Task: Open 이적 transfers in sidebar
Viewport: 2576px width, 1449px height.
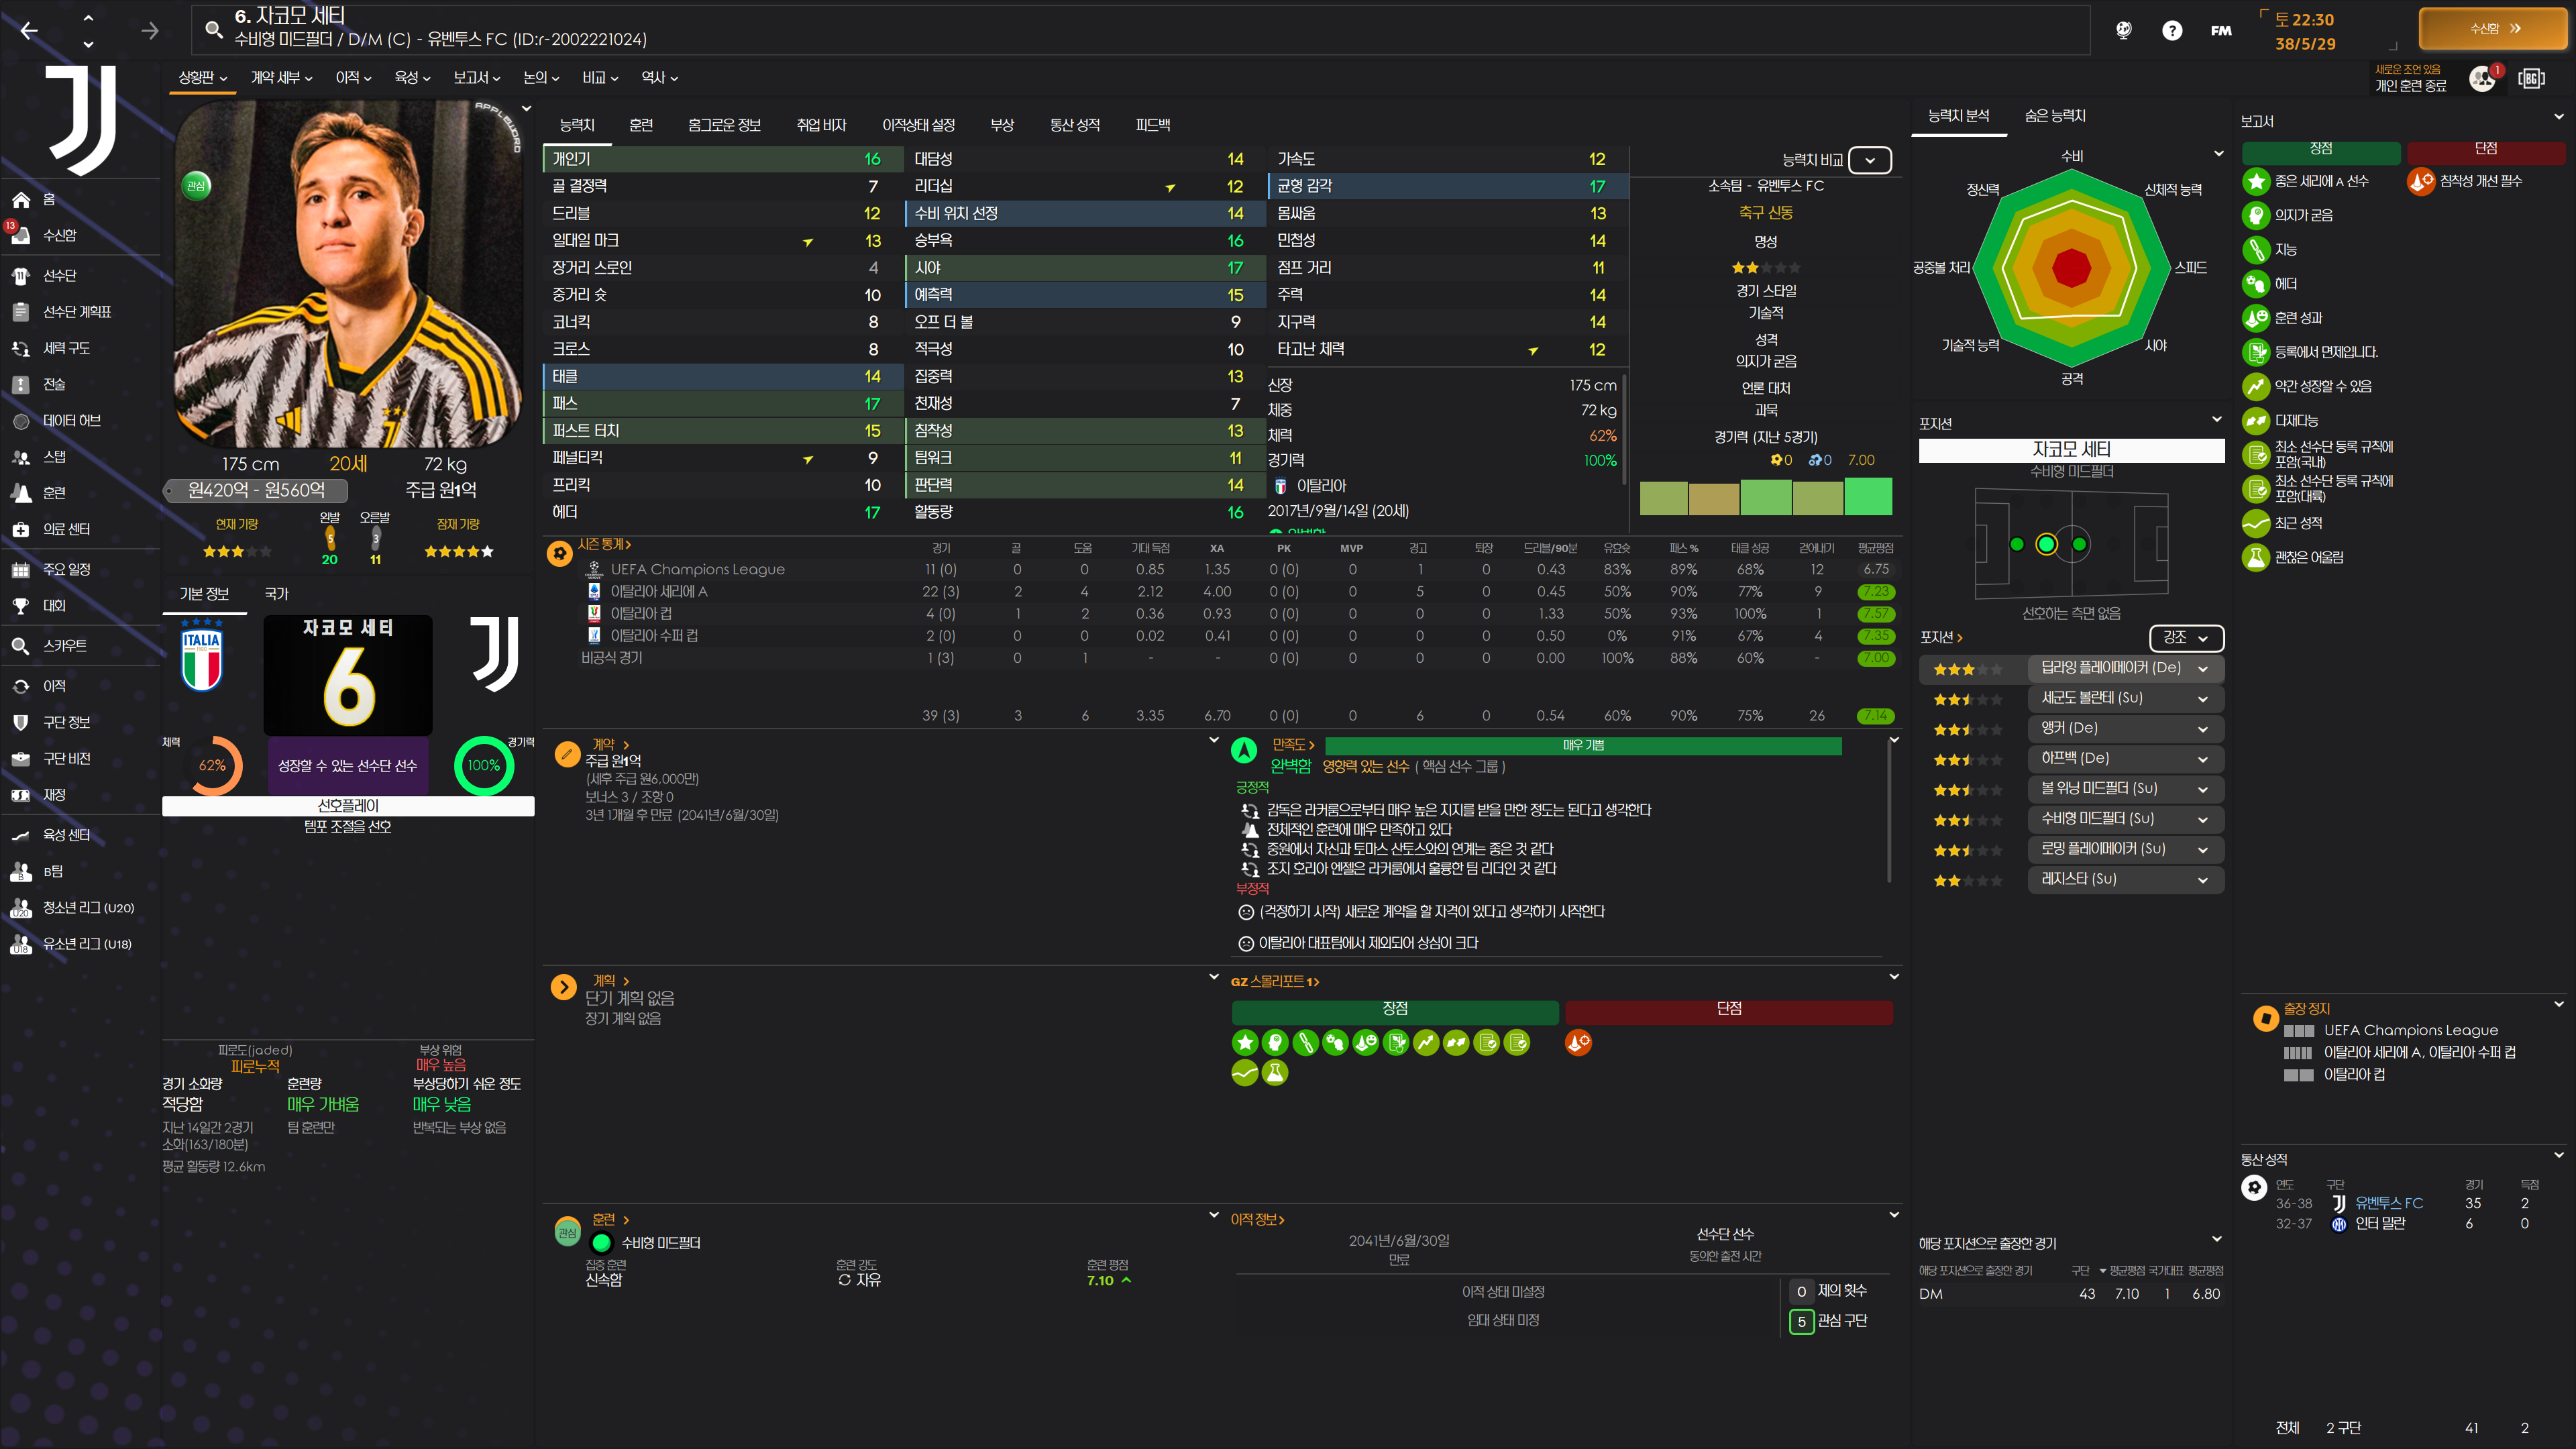Action: point(54,686)
